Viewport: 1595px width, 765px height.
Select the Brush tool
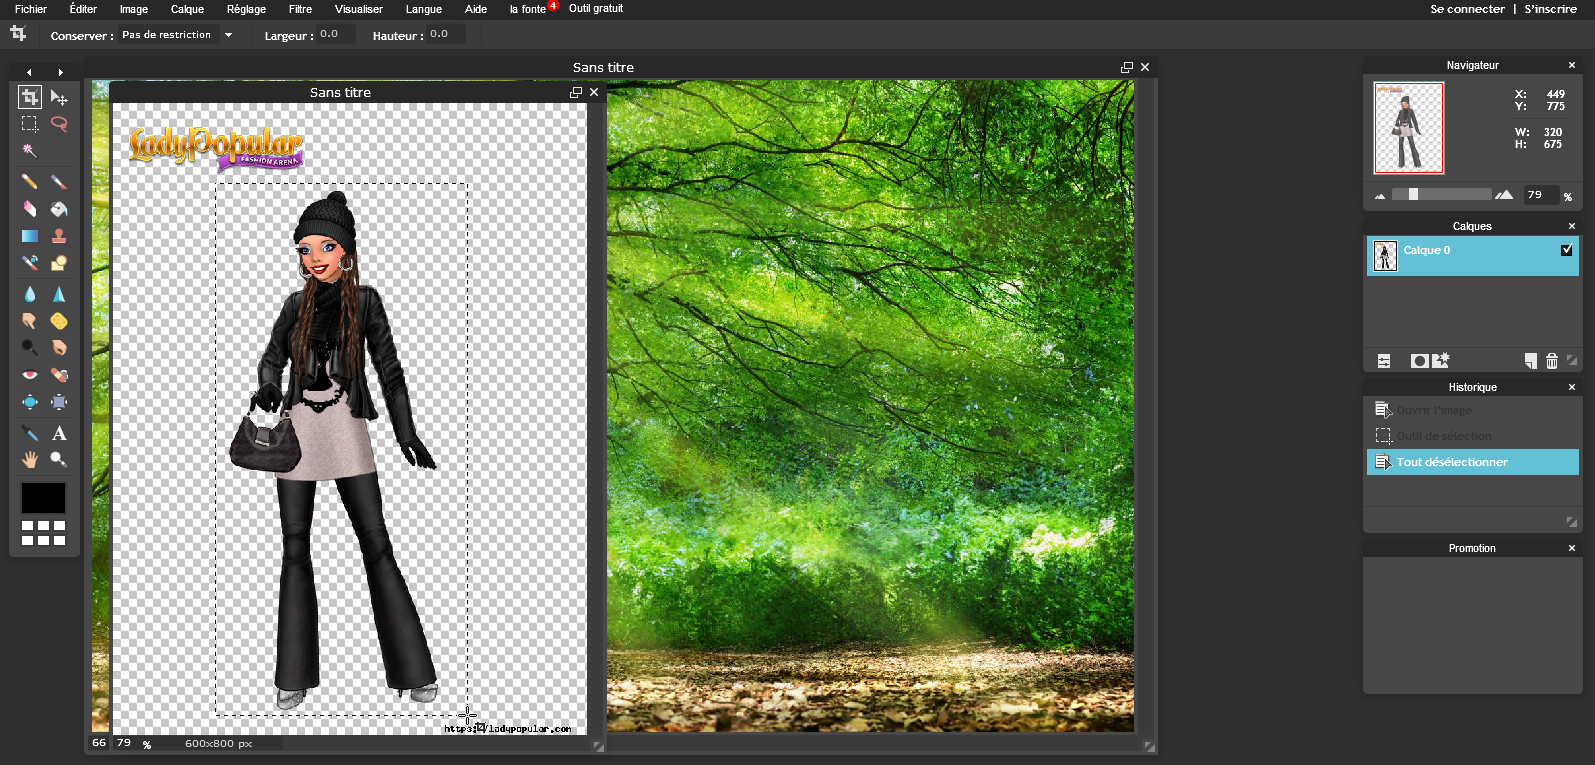coord(59,182)
